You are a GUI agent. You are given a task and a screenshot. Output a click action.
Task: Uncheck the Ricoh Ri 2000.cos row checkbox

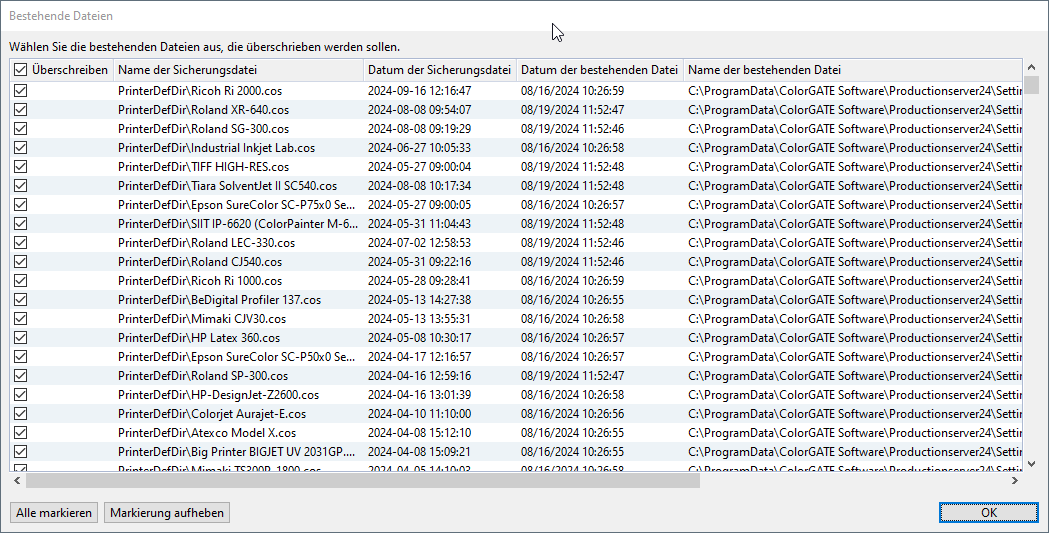tap(20, 91)
